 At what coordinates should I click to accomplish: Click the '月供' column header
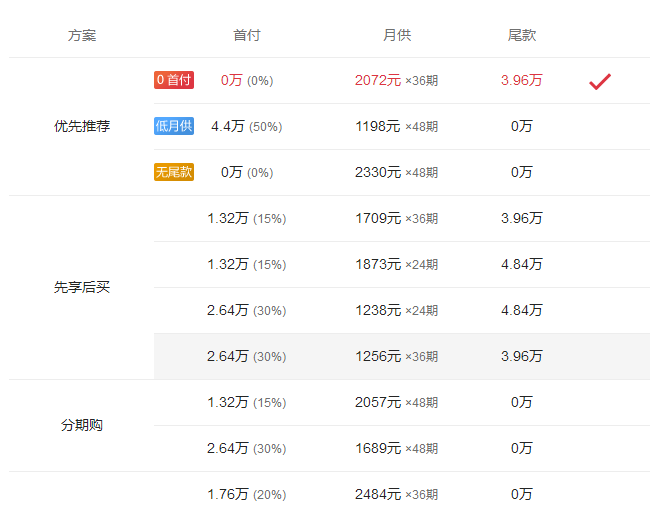pyautogui.click(x=396, y=35)
